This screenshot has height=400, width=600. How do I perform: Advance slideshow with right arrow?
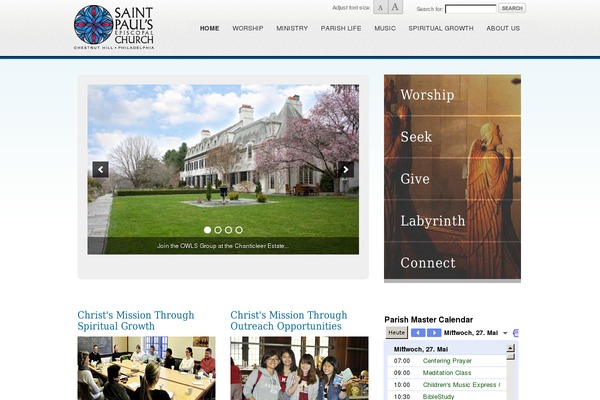(346, 169)
